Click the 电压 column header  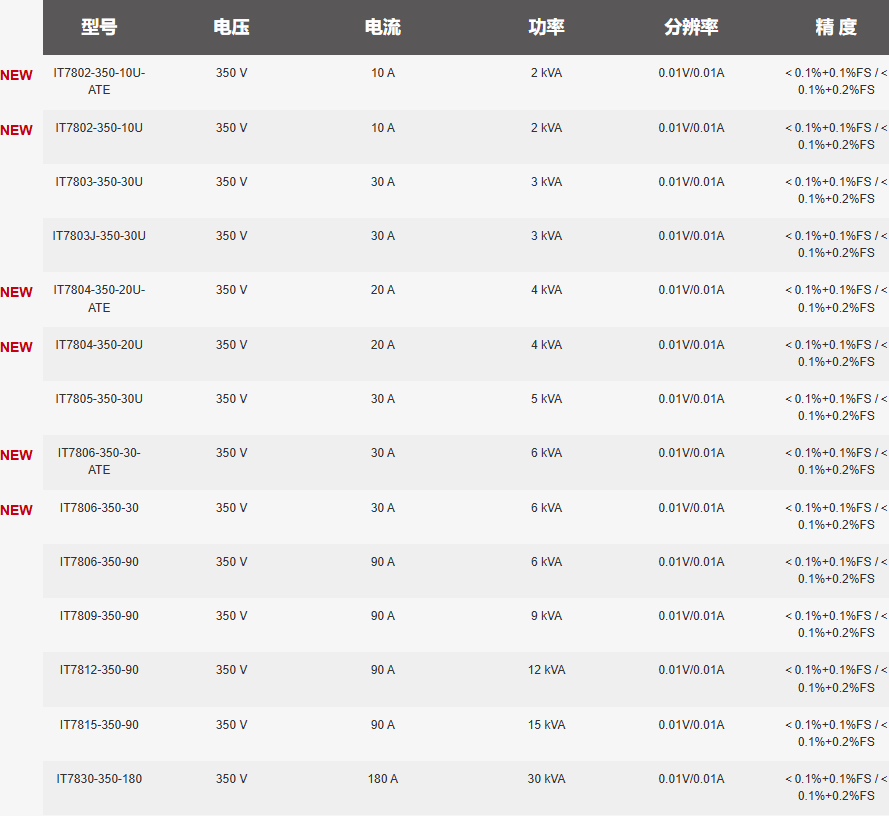[x=231, y=27]
